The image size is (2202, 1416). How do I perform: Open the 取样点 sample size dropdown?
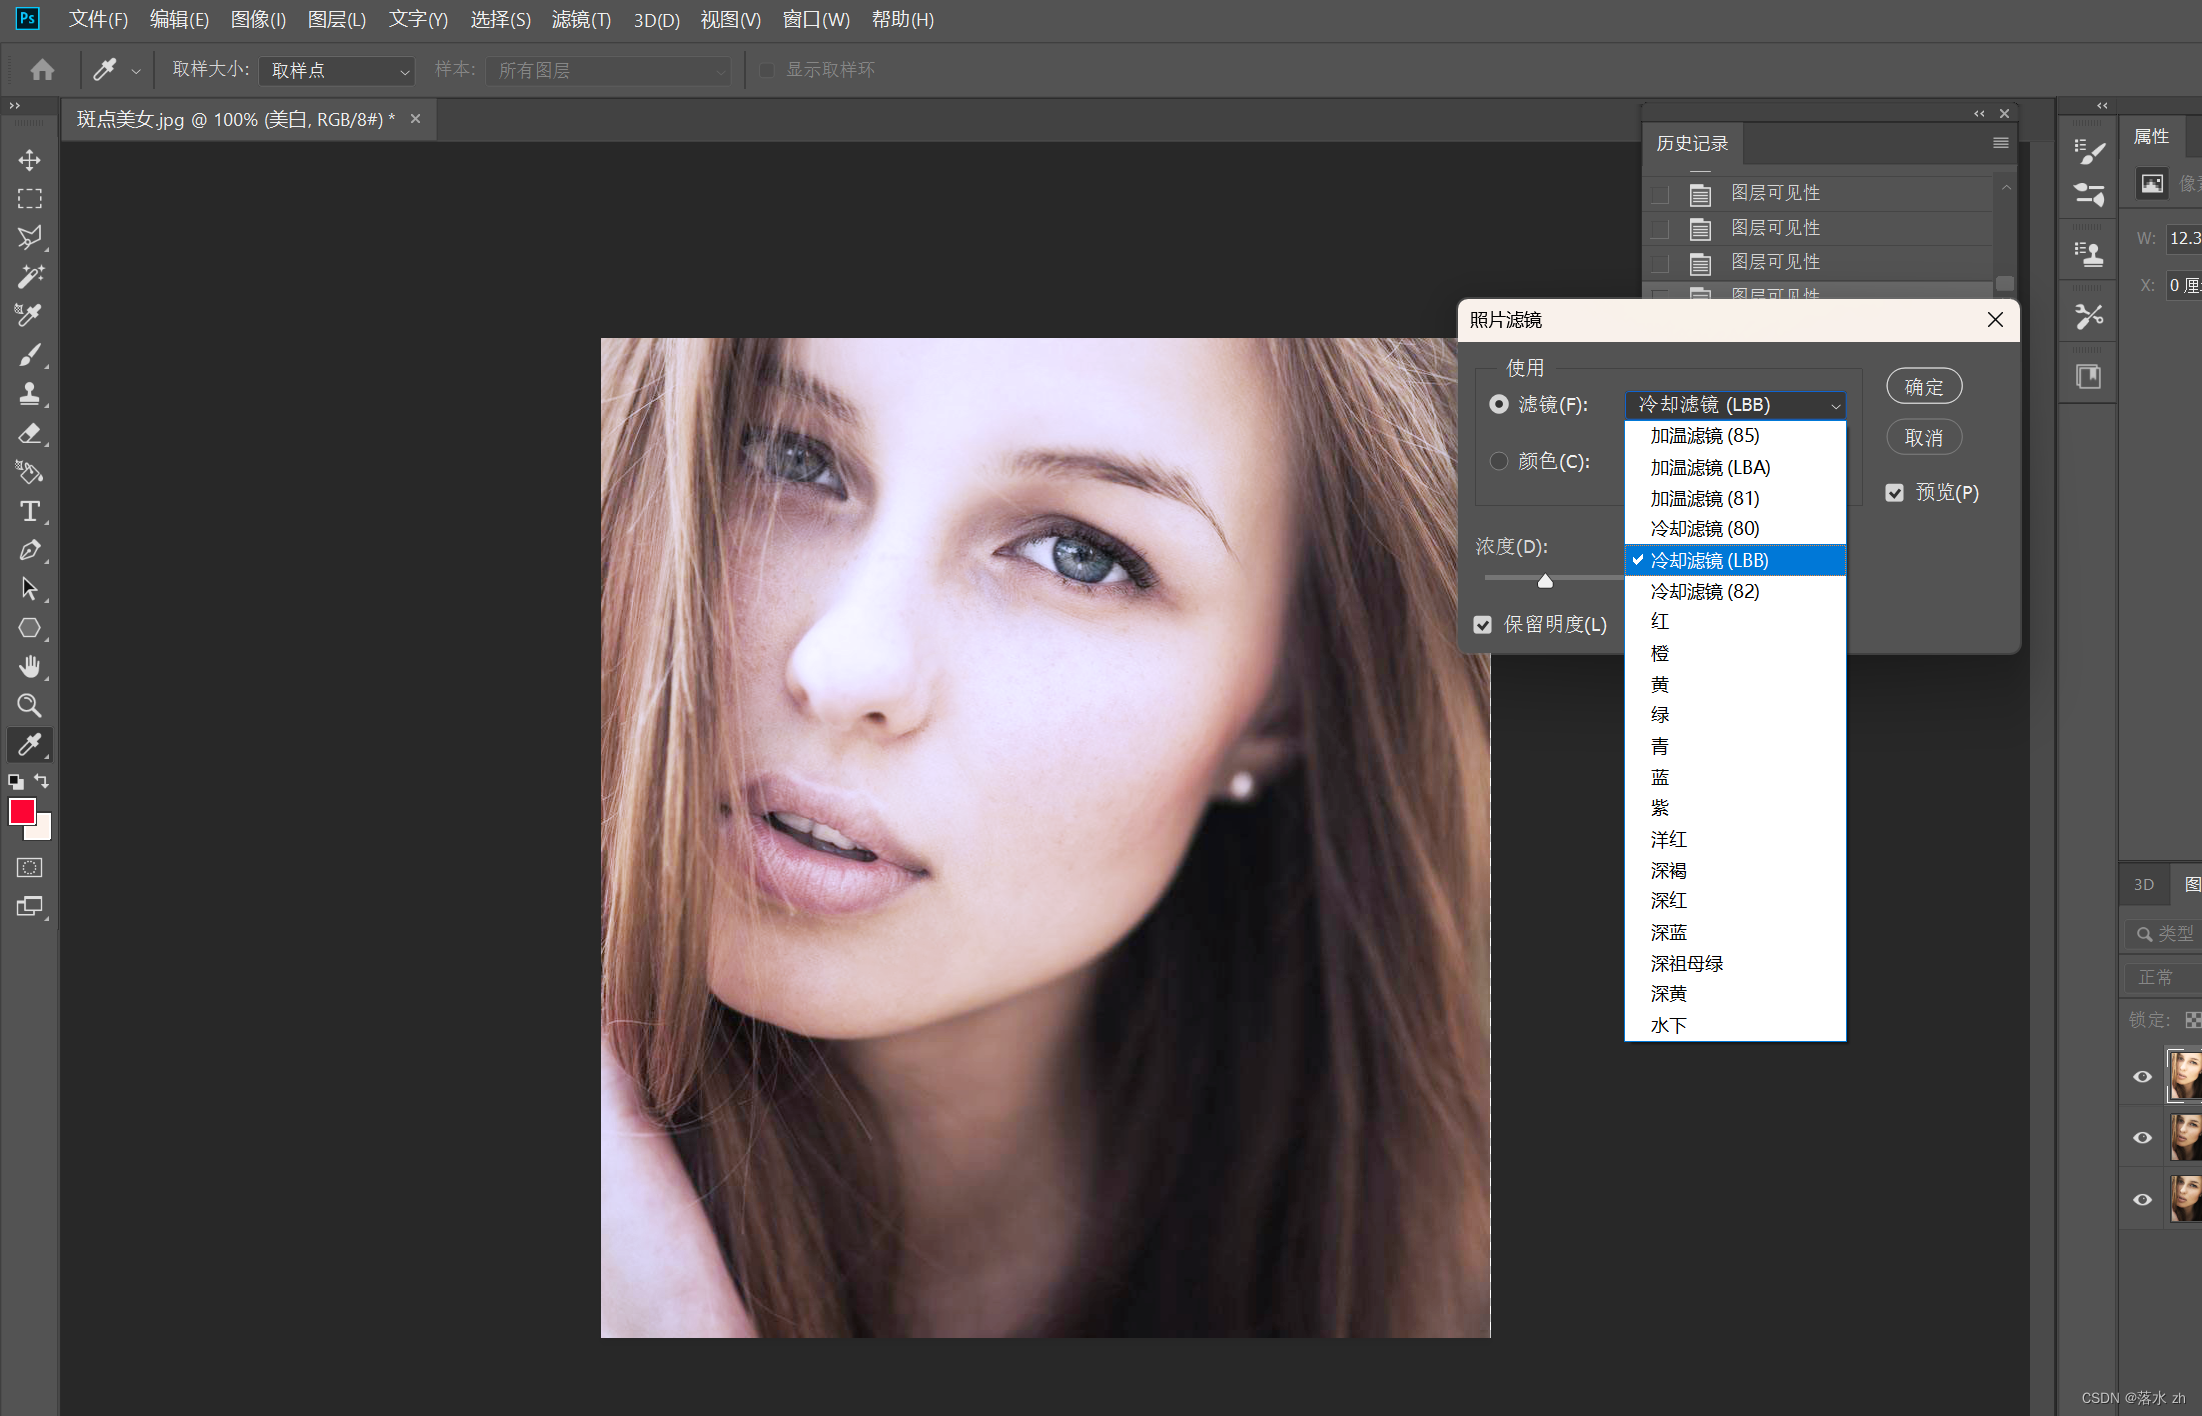(337, 71)
